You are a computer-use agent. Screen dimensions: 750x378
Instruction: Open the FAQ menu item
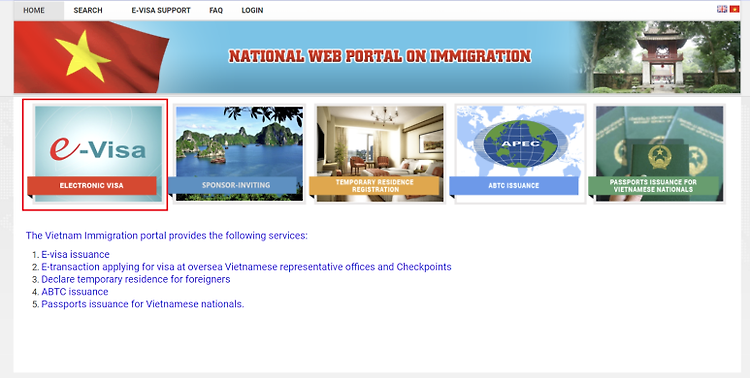(216, 11)
